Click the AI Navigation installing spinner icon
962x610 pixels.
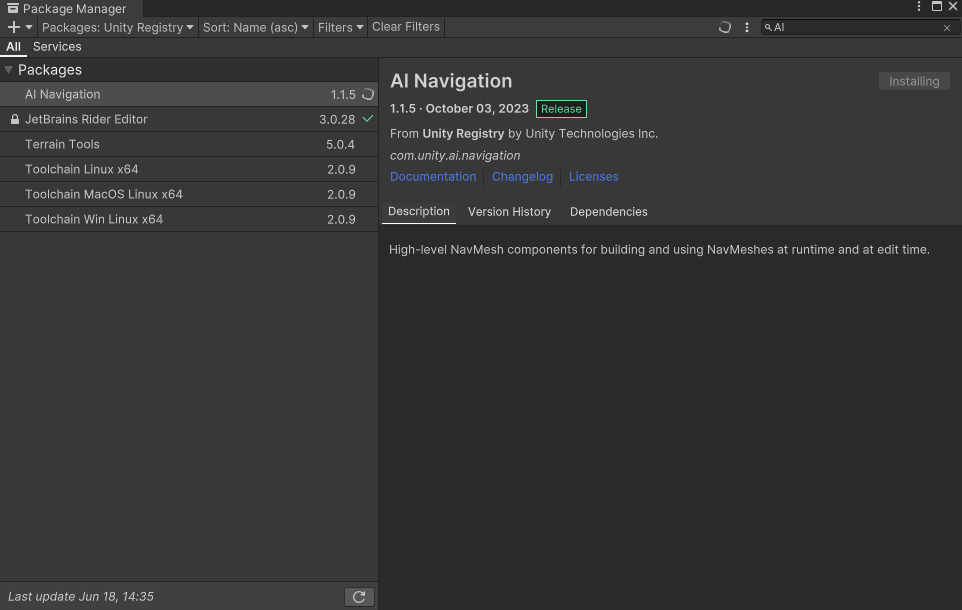pos(367,95)
